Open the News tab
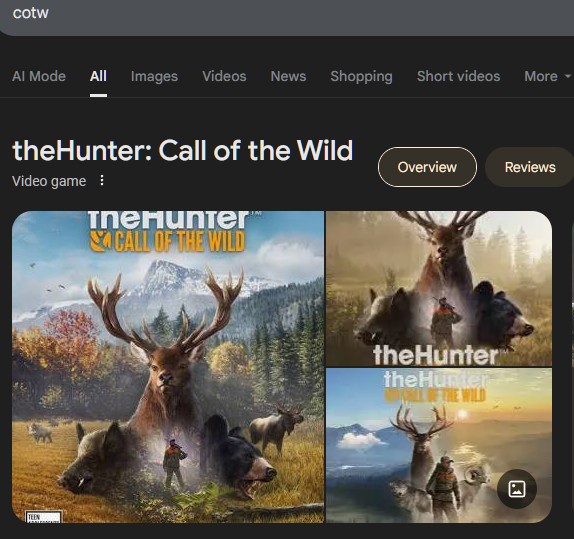Image resolution: width=574 pixels, height=539 pixels. tap(288, 76)
